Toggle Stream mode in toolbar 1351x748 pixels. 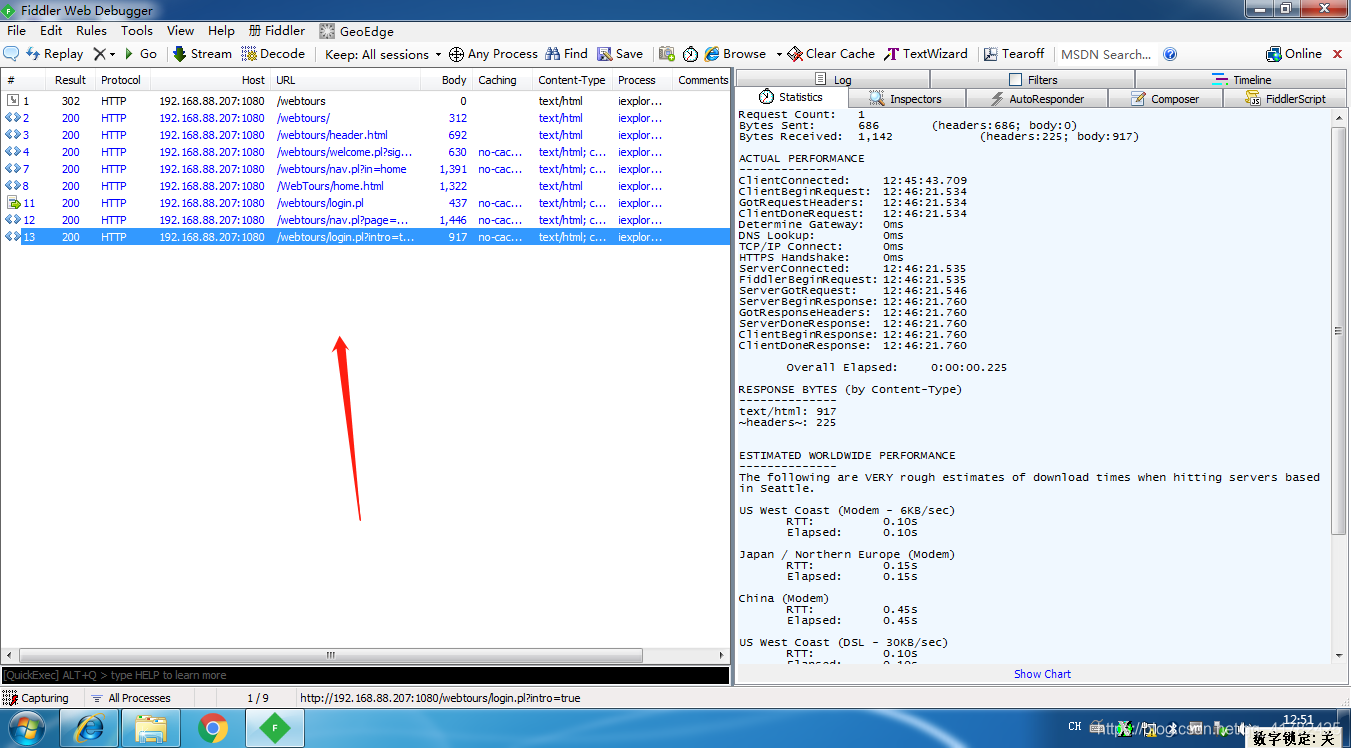[x=202, y=54]
